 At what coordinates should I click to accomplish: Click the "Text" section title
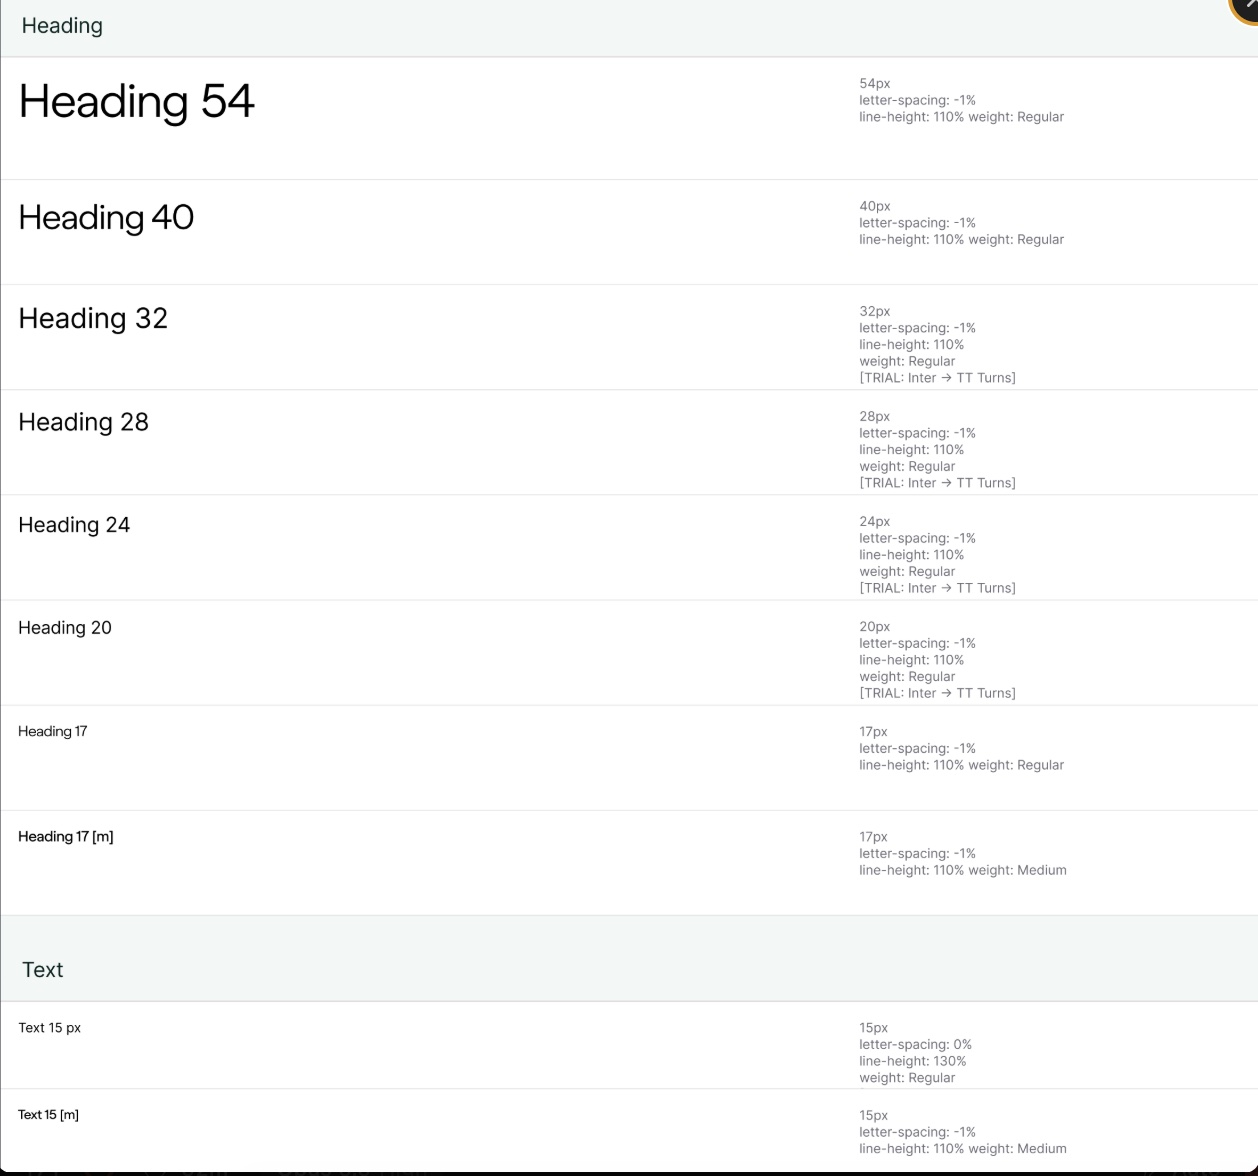(43, 970)
